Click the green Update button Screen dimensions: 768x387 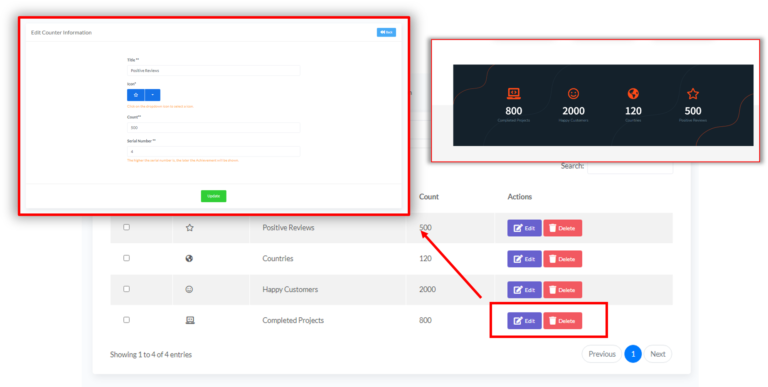point(214,196)
